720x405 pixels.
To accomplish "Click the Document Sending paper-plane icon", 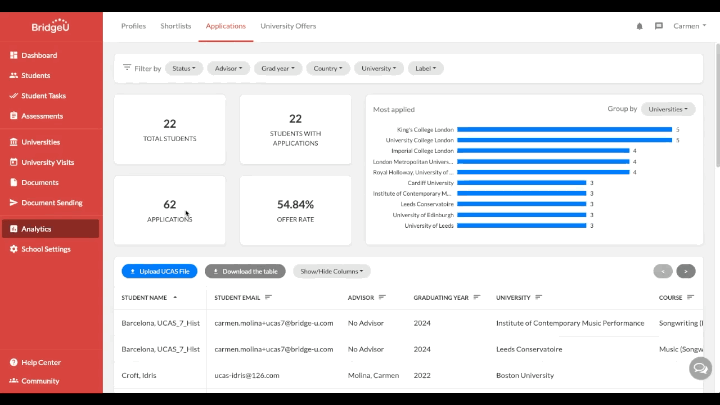I will (13, 202).
